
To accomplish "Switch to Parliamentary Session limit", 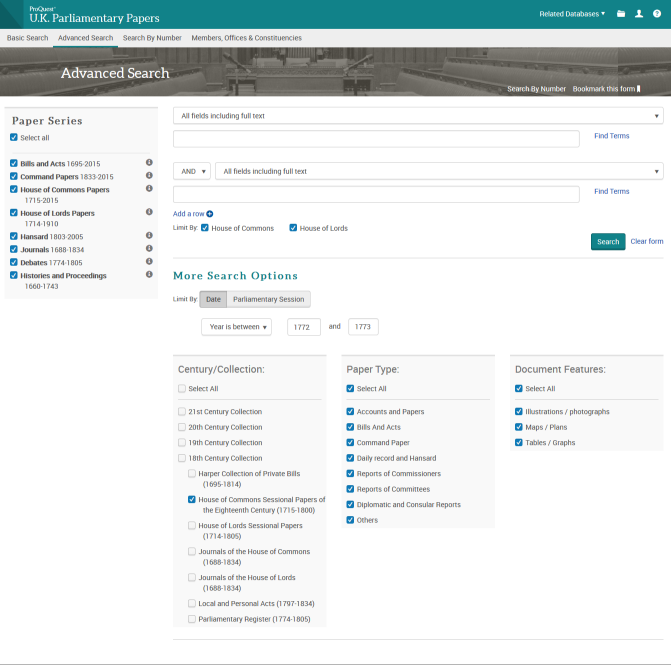I will coord(268,299).
